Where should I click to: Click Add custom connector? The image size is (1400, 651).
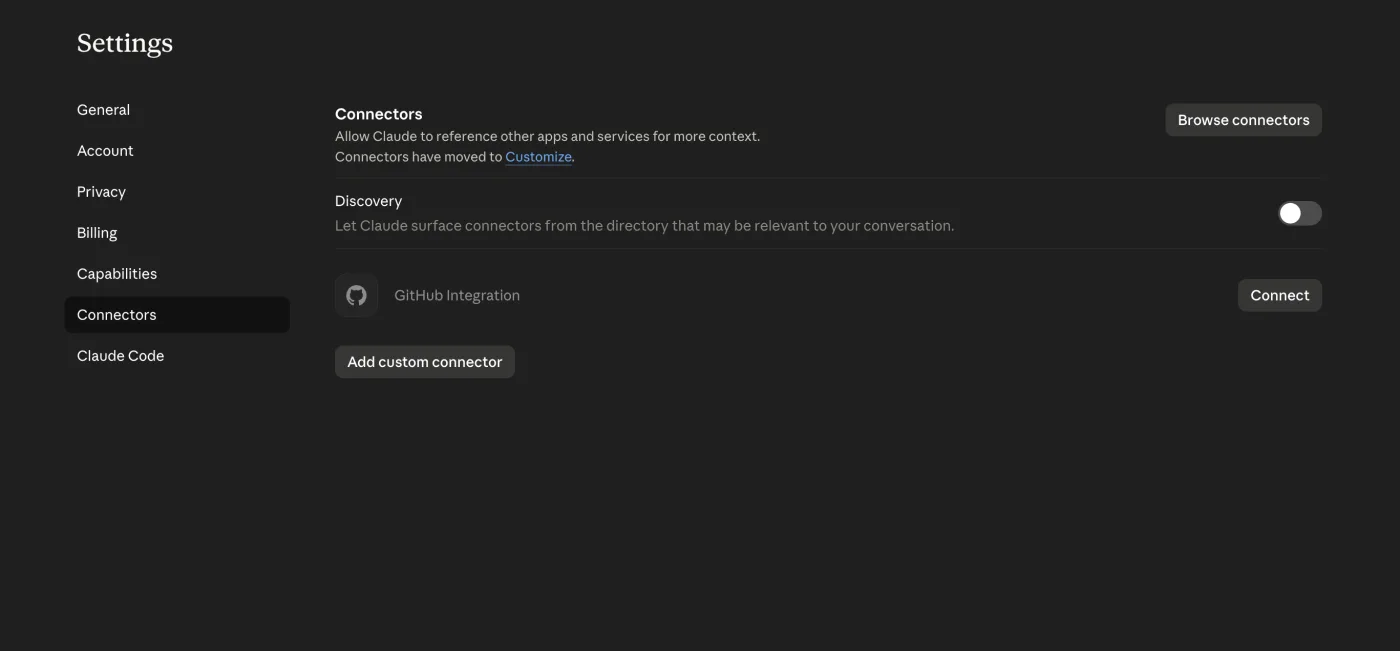[x=424, y=362]
